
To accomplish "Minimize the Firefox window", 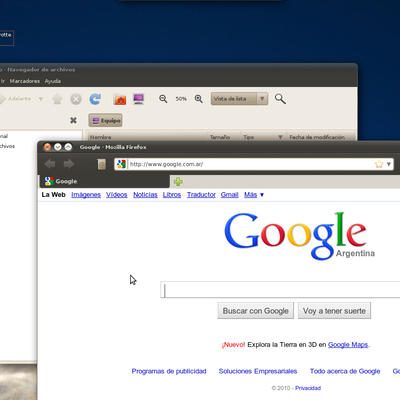I will pos(58,147).
